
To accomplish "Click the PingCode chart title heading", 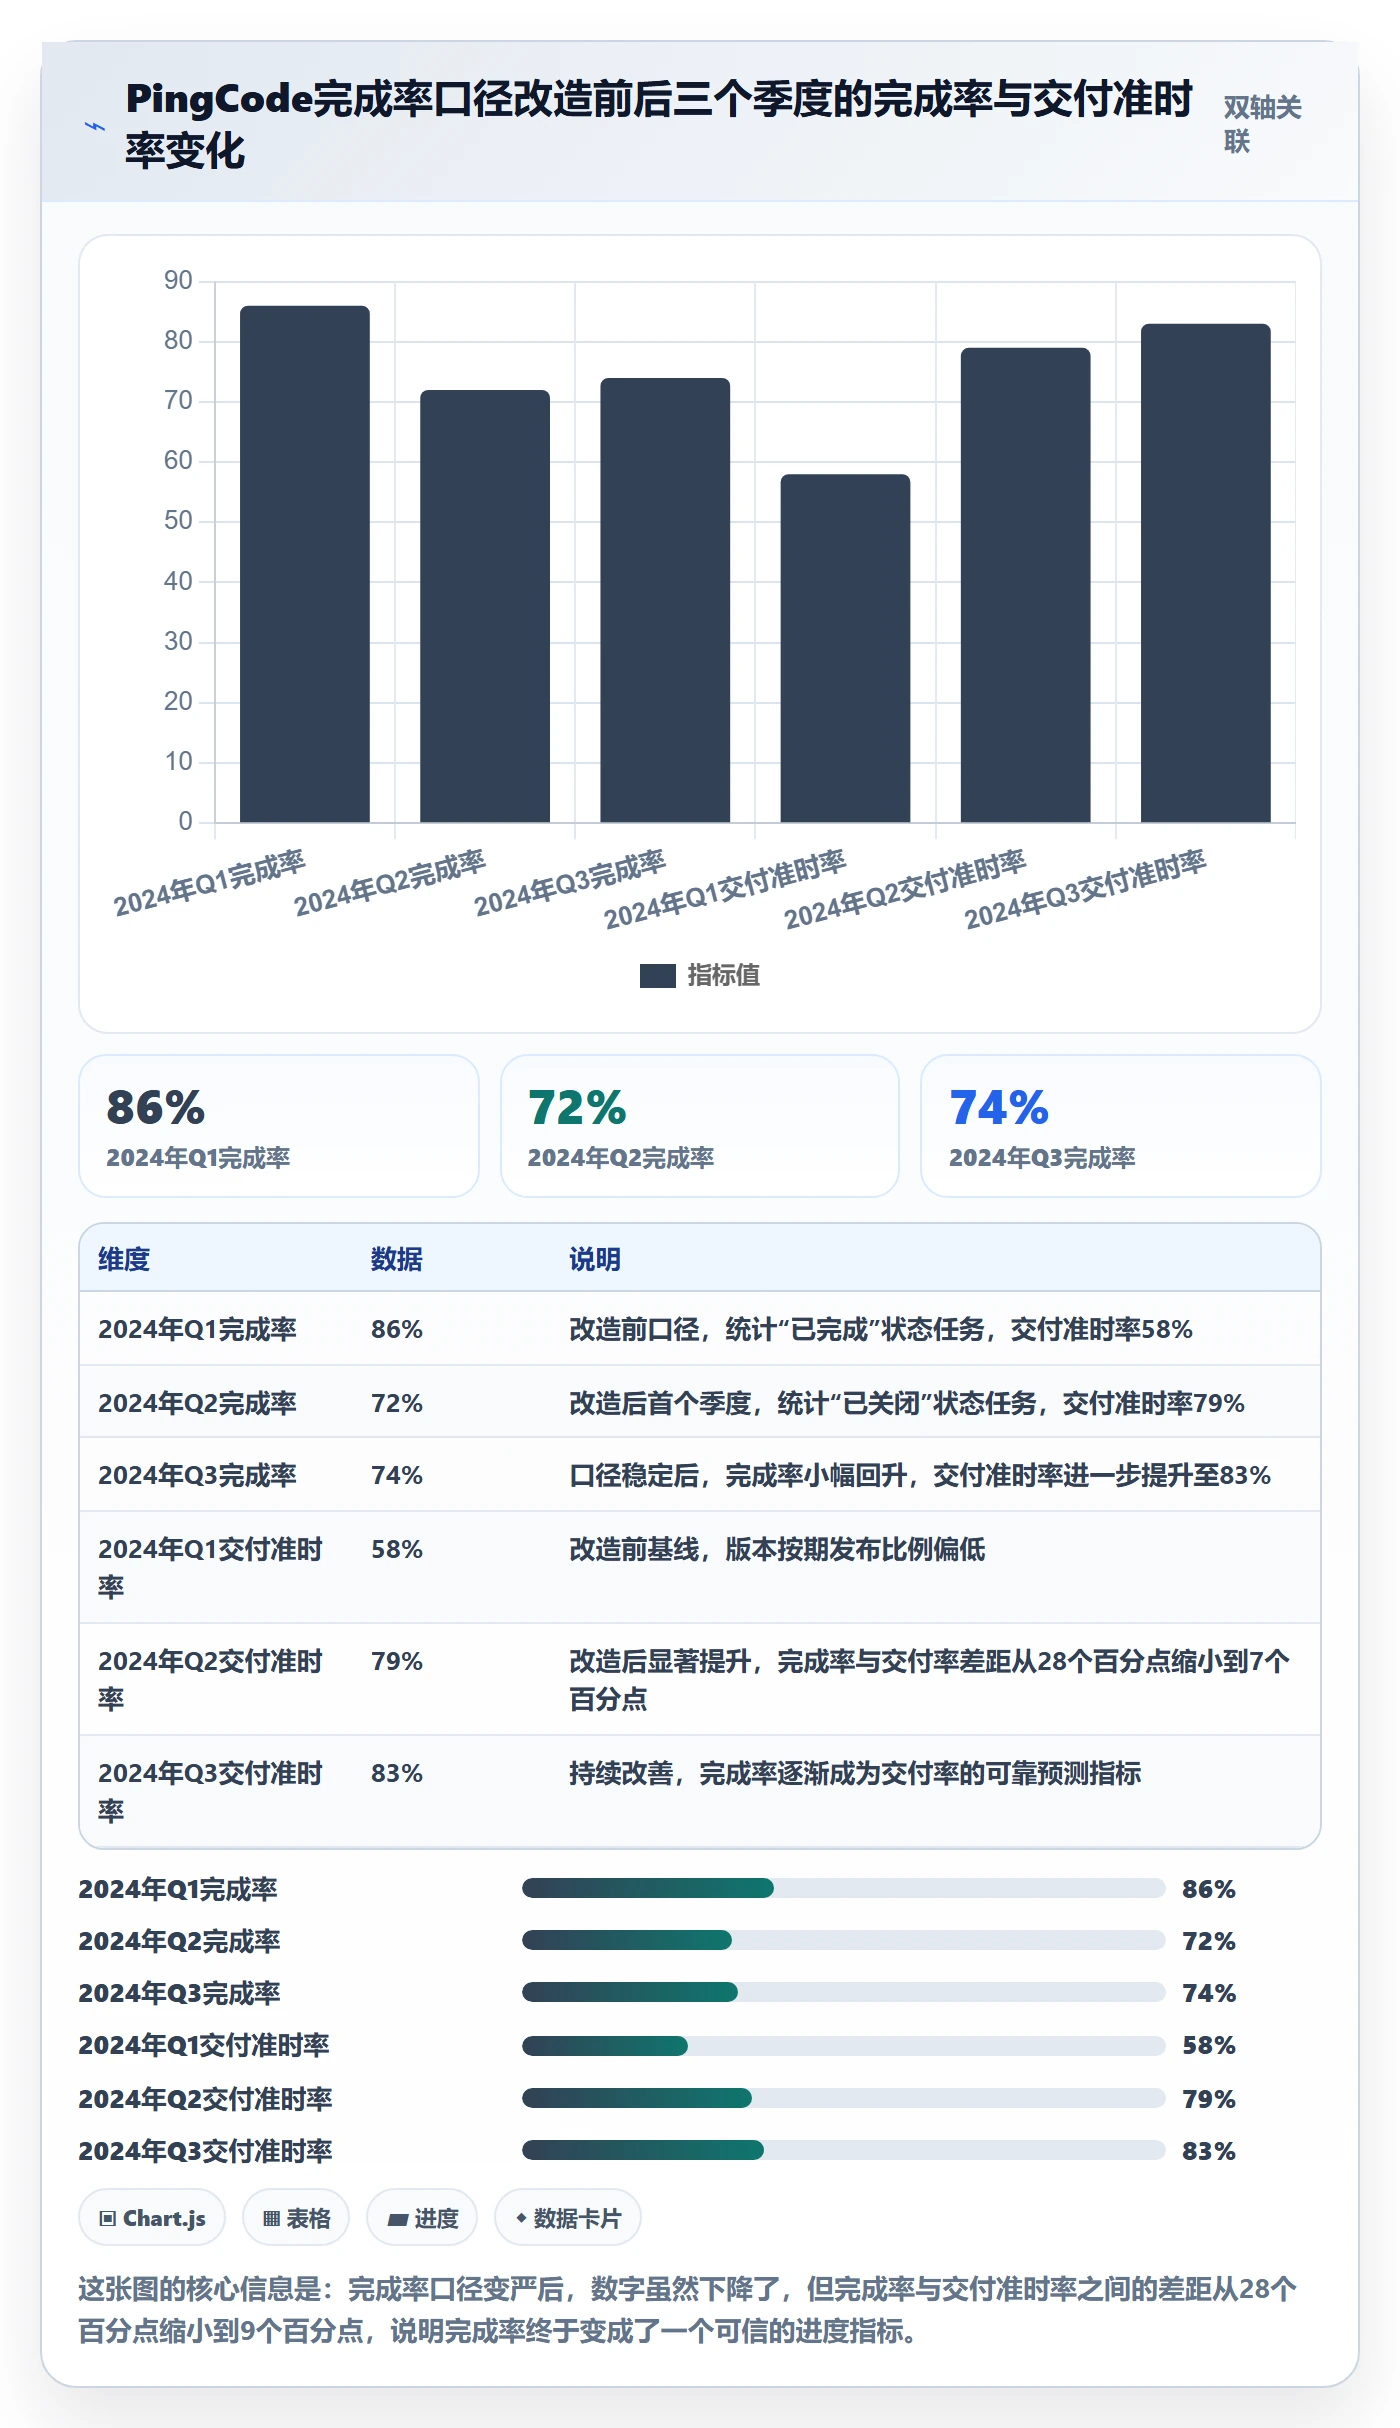I will [659, 125].
